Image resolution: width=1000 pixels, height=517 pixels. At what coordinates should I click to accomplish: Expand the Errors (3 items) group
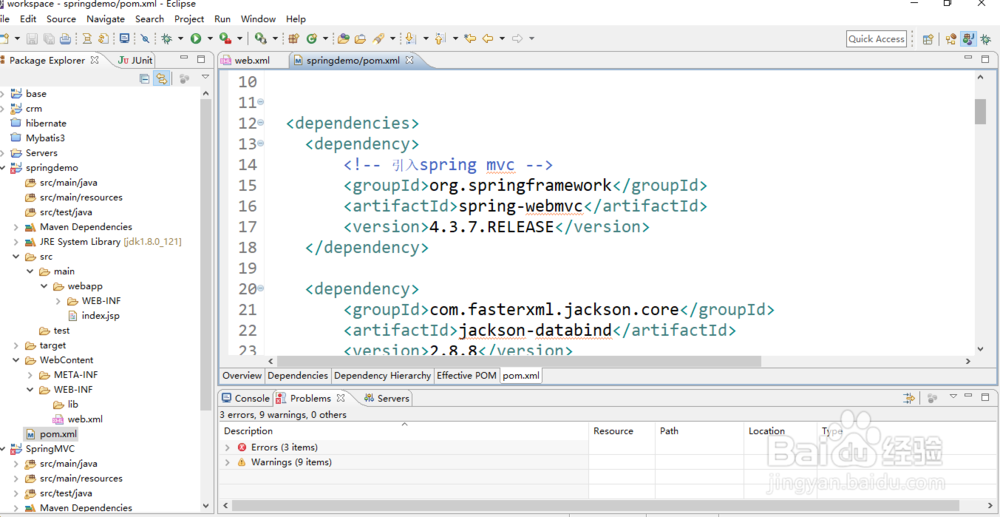228,448
